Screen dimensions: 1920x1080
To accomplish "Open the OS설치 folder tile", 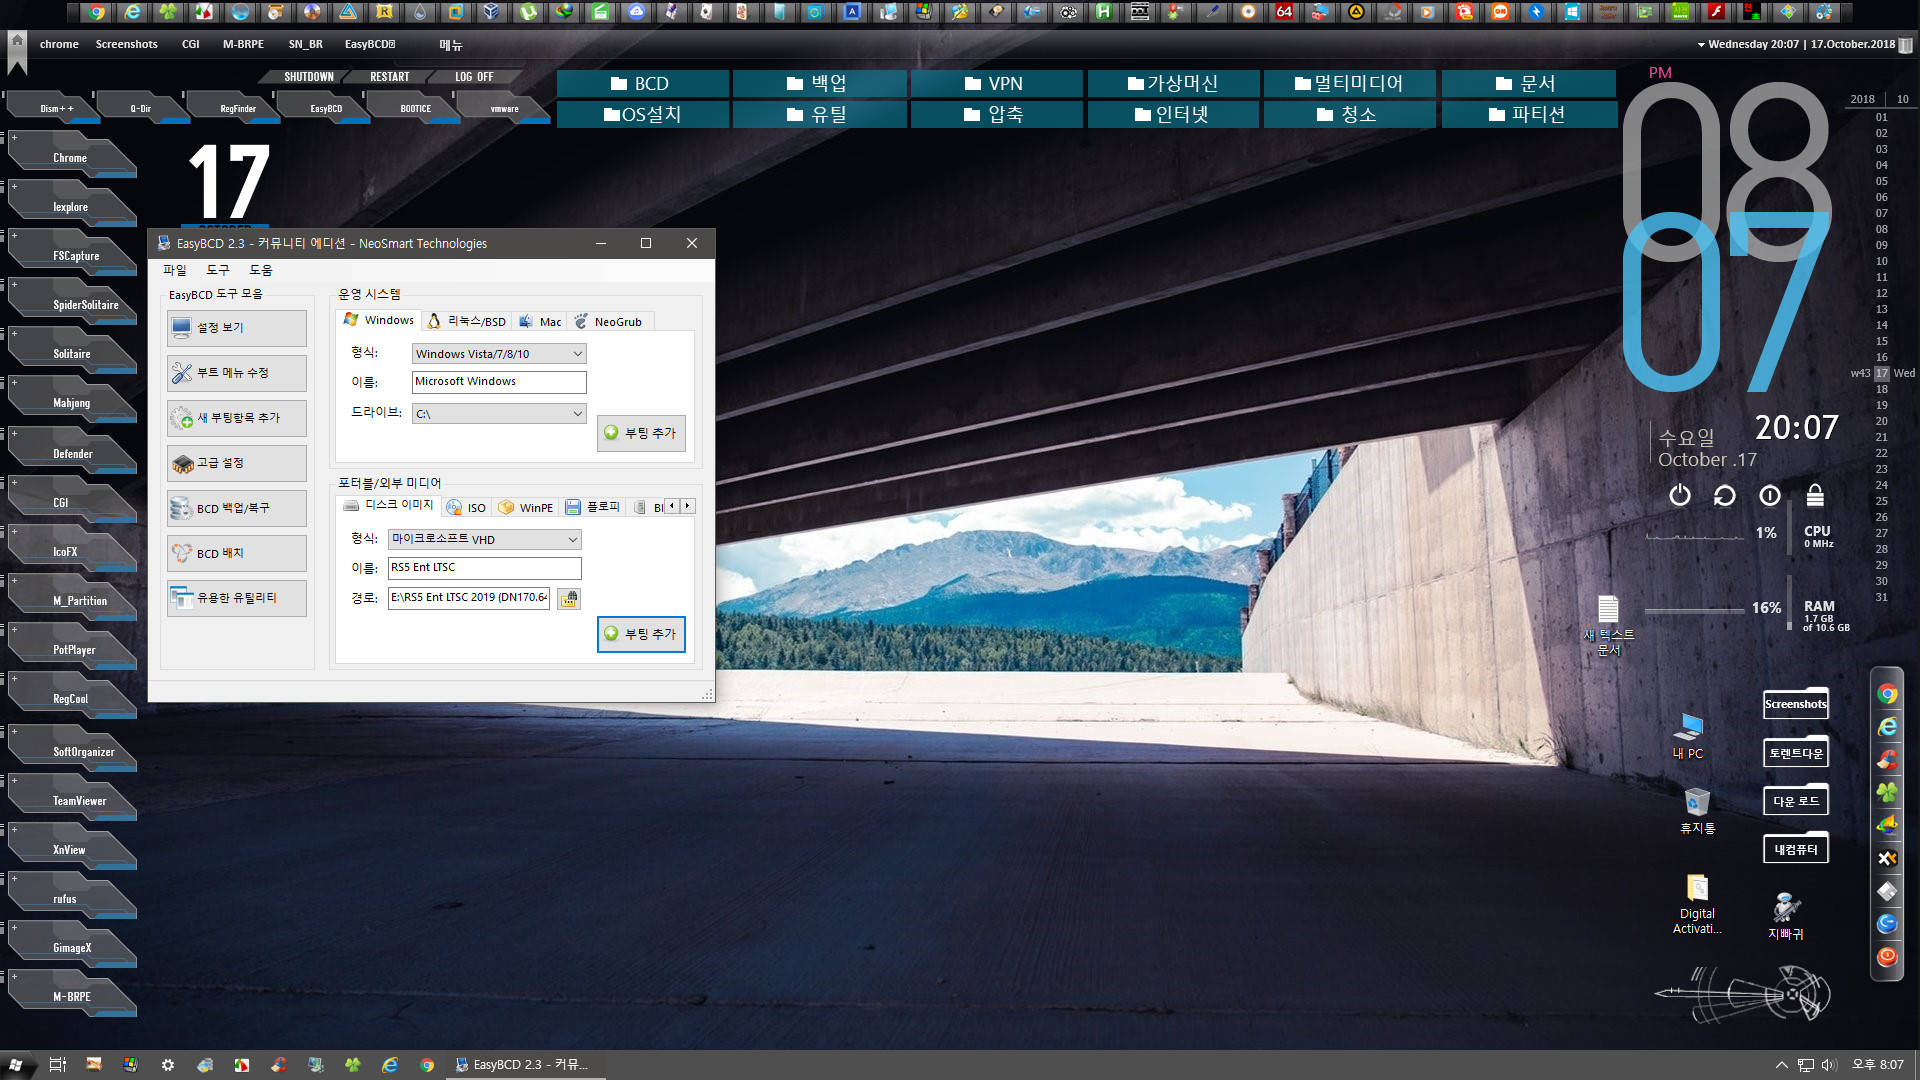I will click(642, 115).
